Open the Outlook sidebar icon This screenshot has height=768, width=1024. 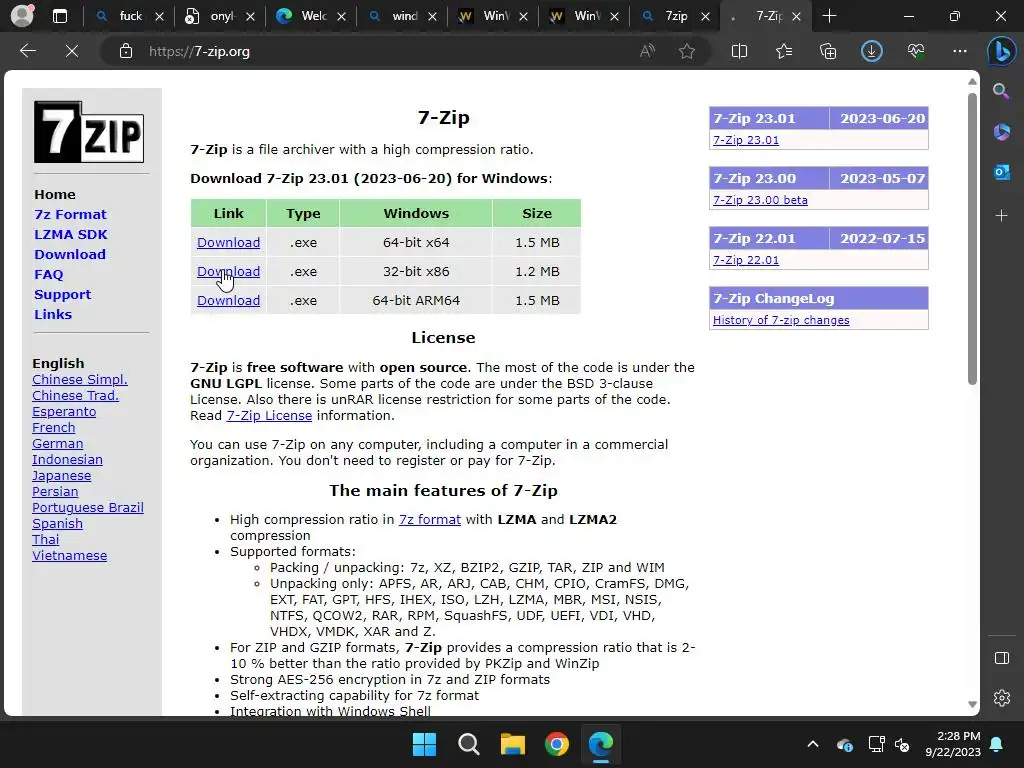[1001, 173]
